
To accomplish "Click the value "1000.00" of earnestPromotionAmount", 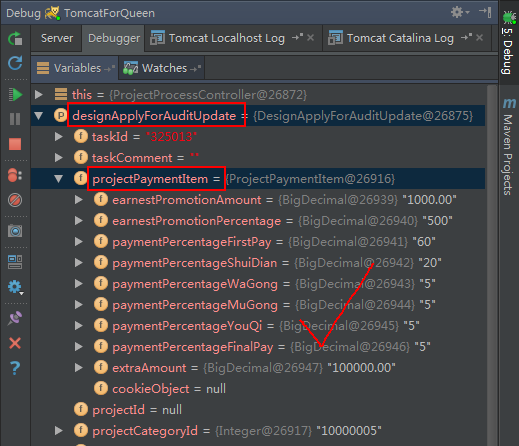I will coord(429,200).
